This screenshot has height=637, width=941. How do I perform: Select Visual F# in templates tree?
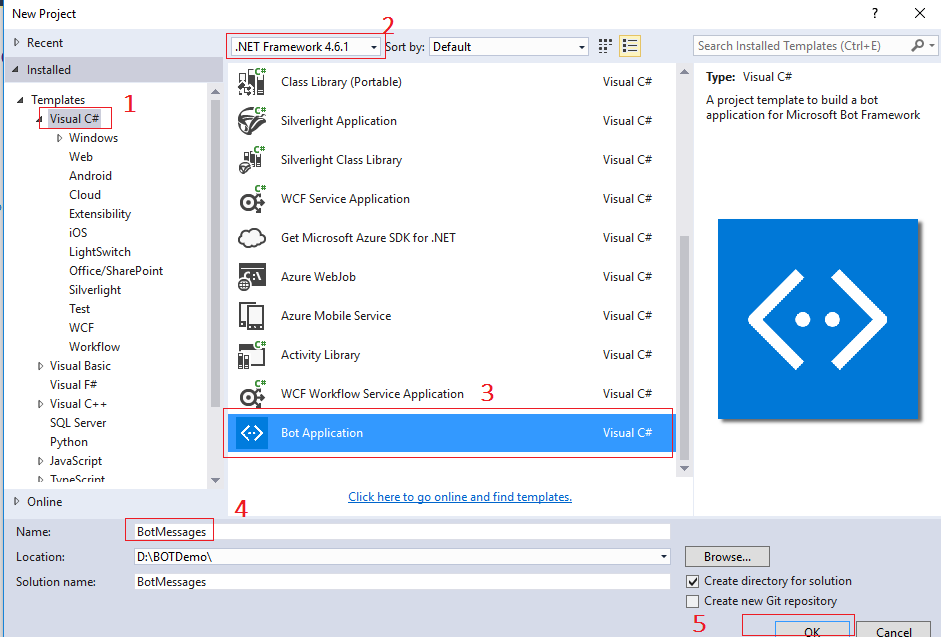tap(73, 385)
